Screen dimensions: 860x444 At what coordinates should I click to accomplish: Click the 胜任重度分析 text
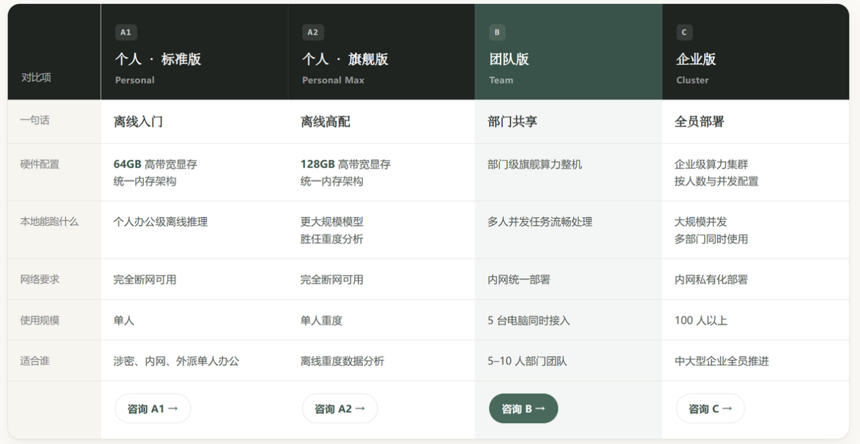(332, 239)
